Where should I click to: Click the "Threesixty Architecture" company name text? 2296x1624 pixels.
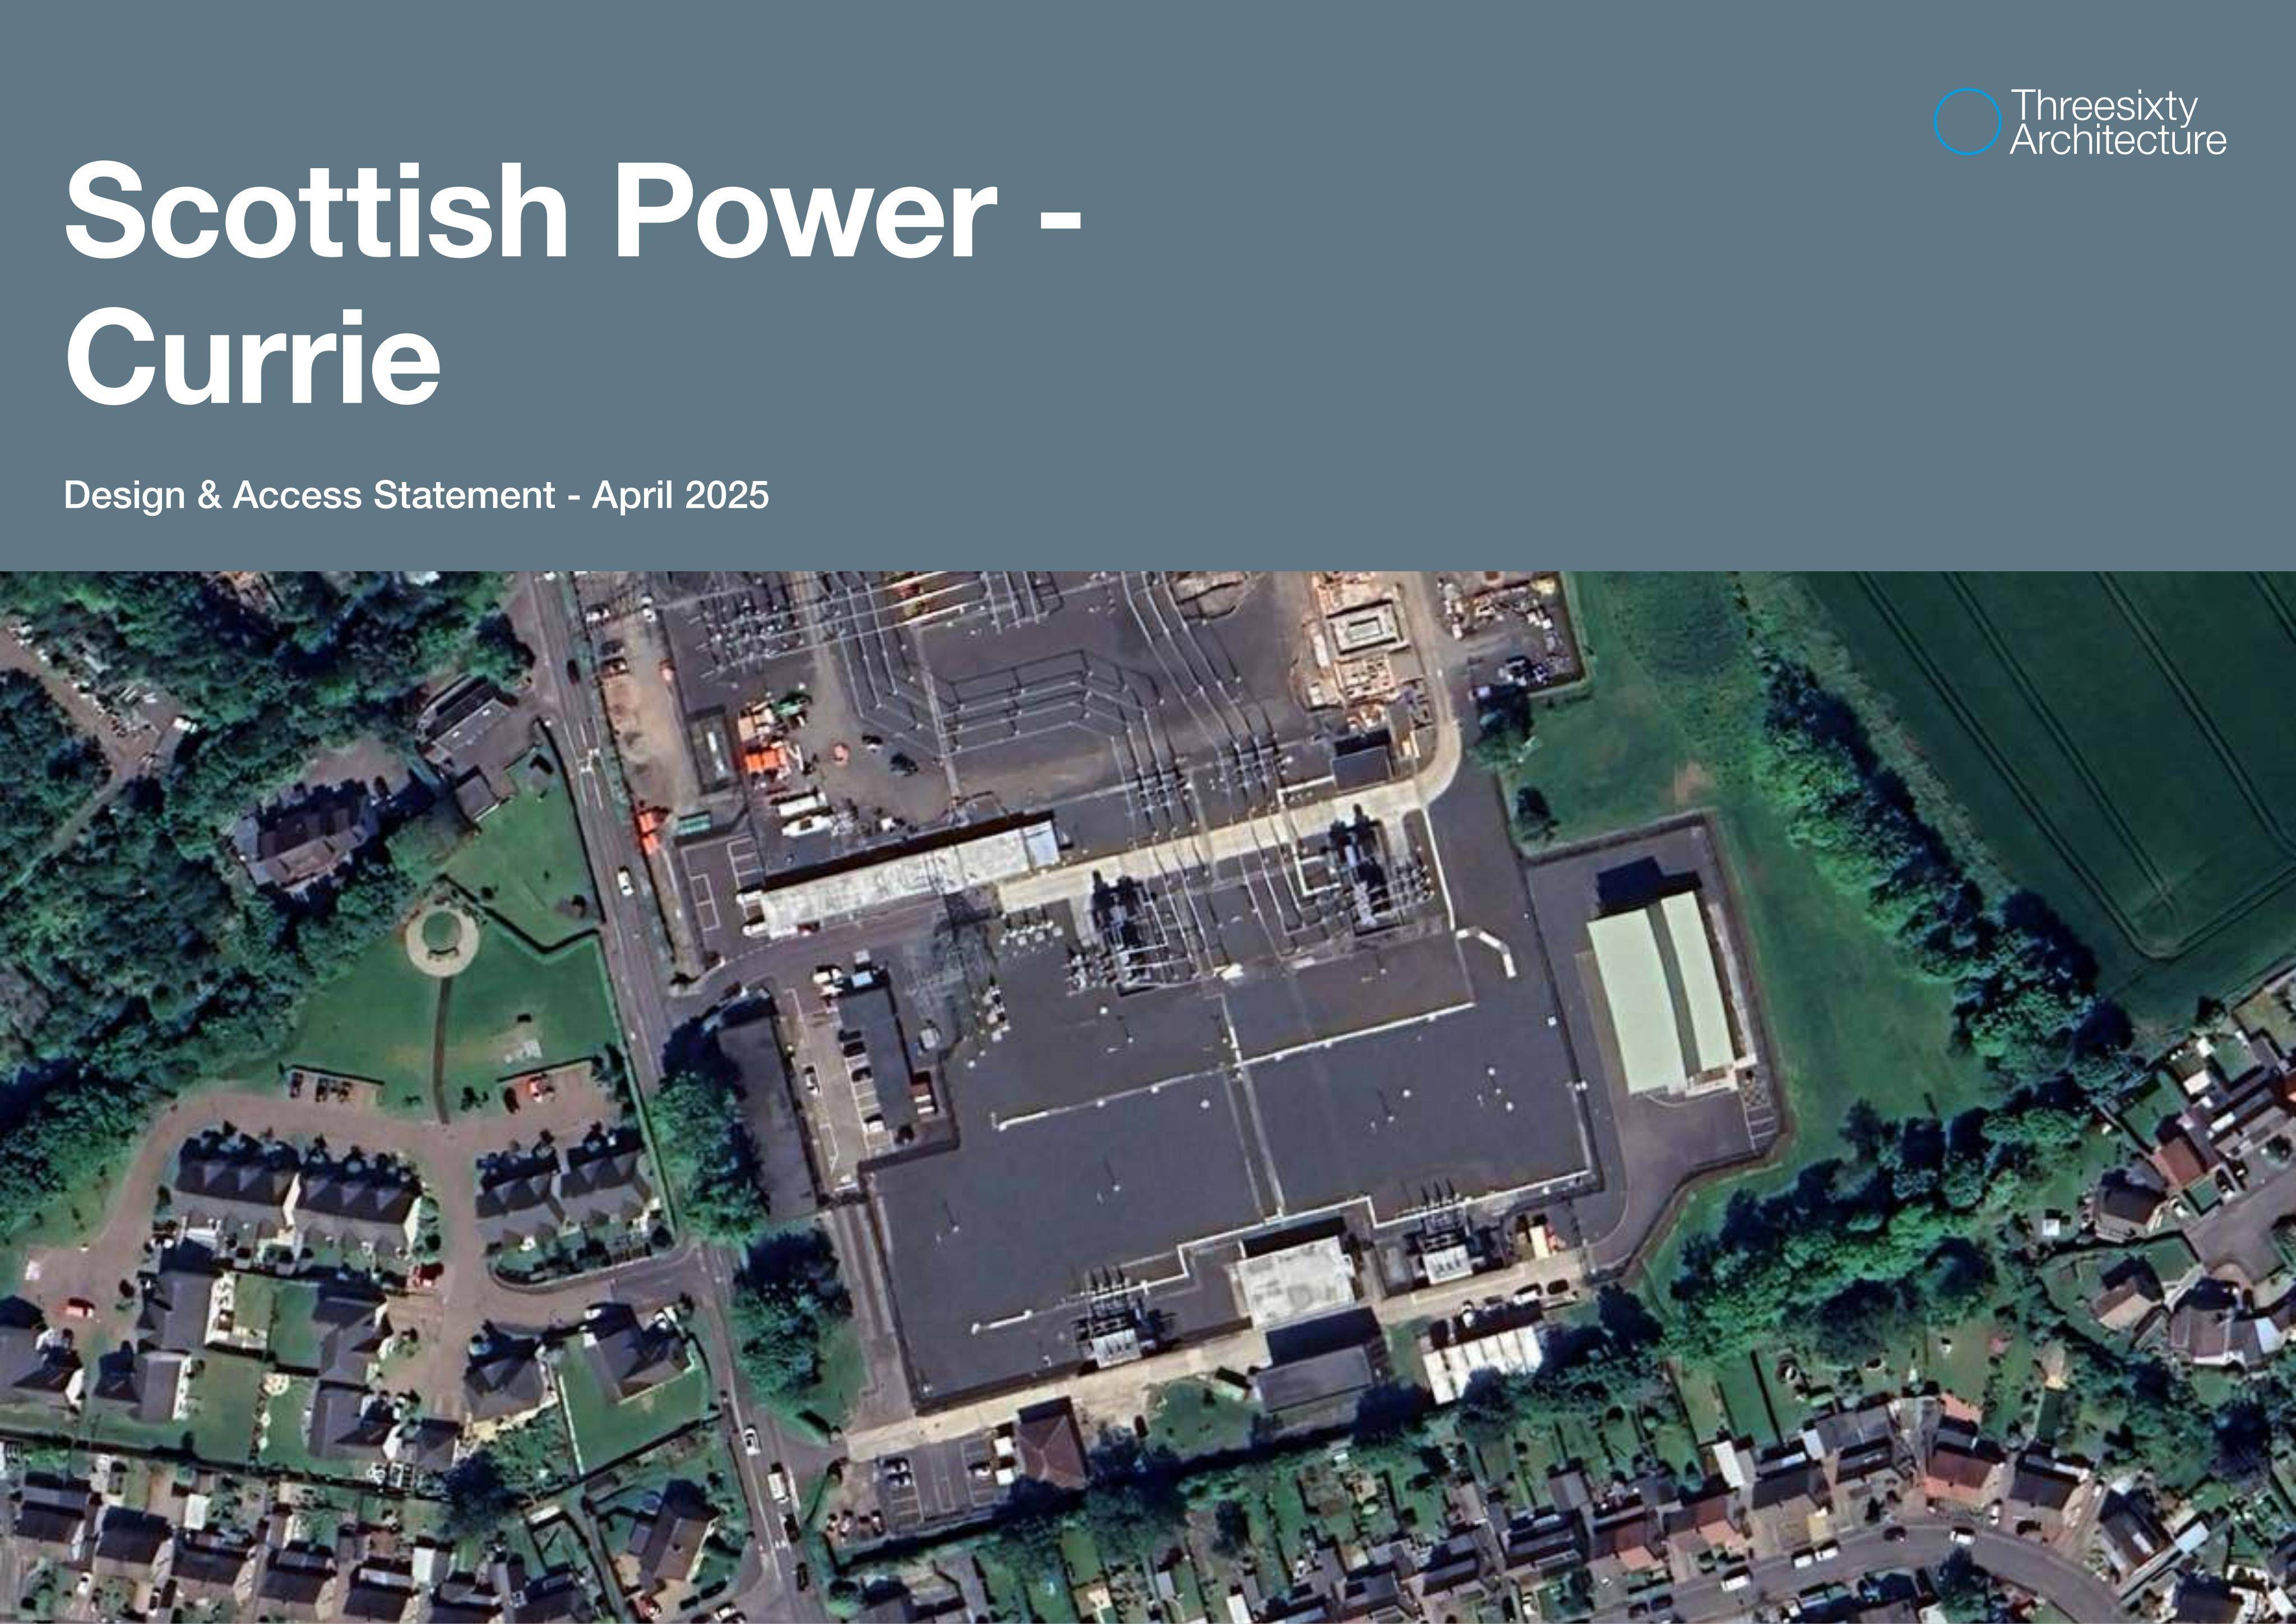point(2118,122)
